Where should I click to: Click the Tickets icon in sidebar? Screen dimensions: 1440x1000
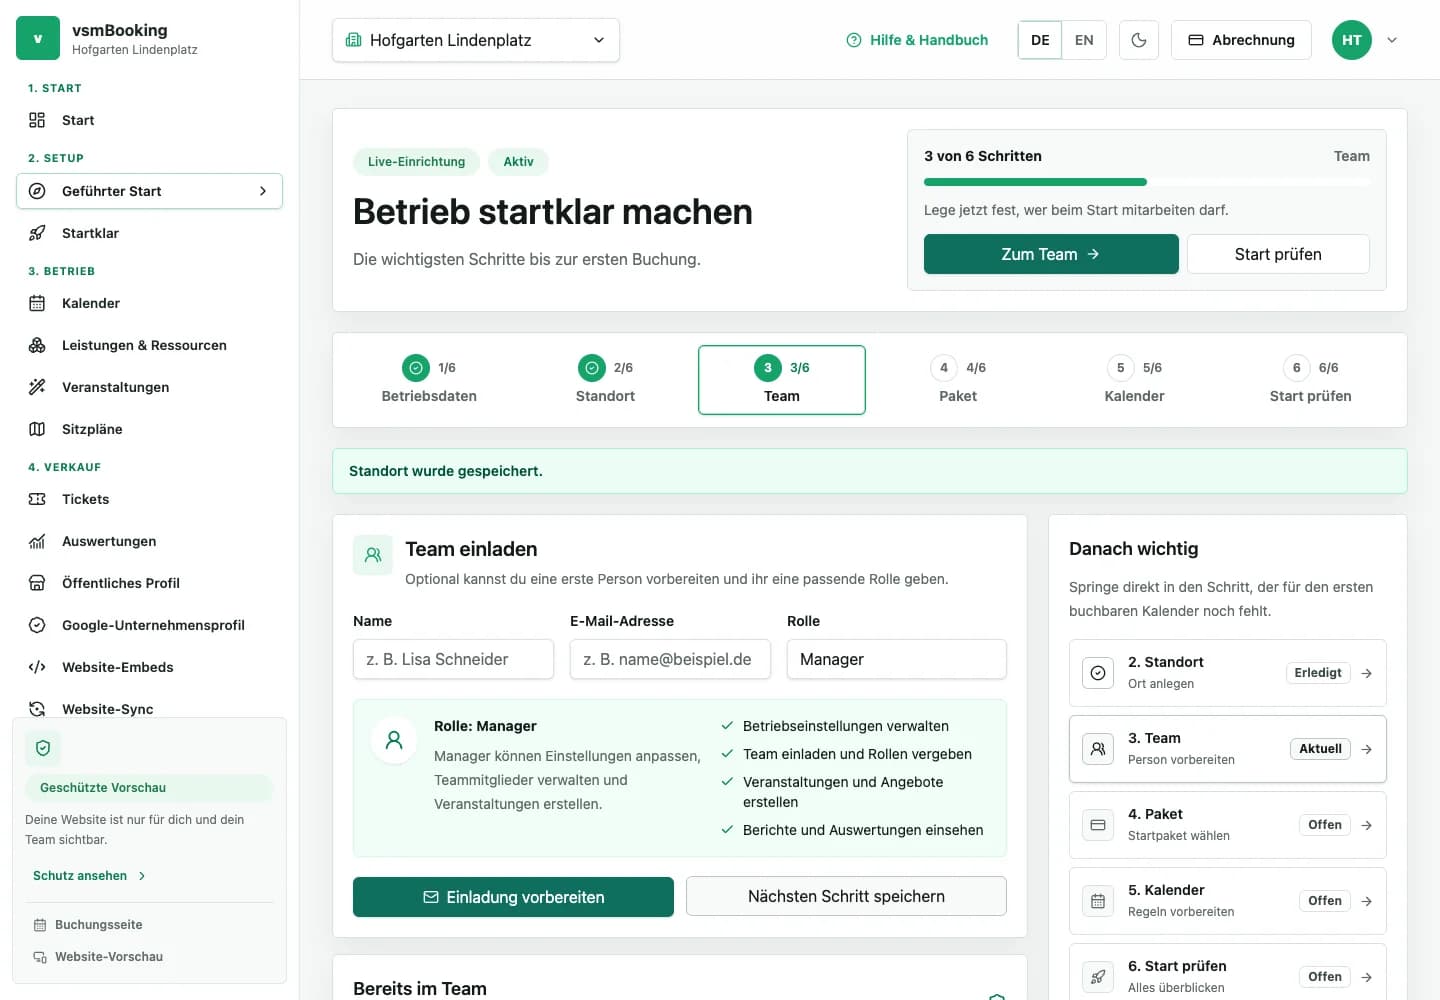pyautogui.click(x=37, y=499)
